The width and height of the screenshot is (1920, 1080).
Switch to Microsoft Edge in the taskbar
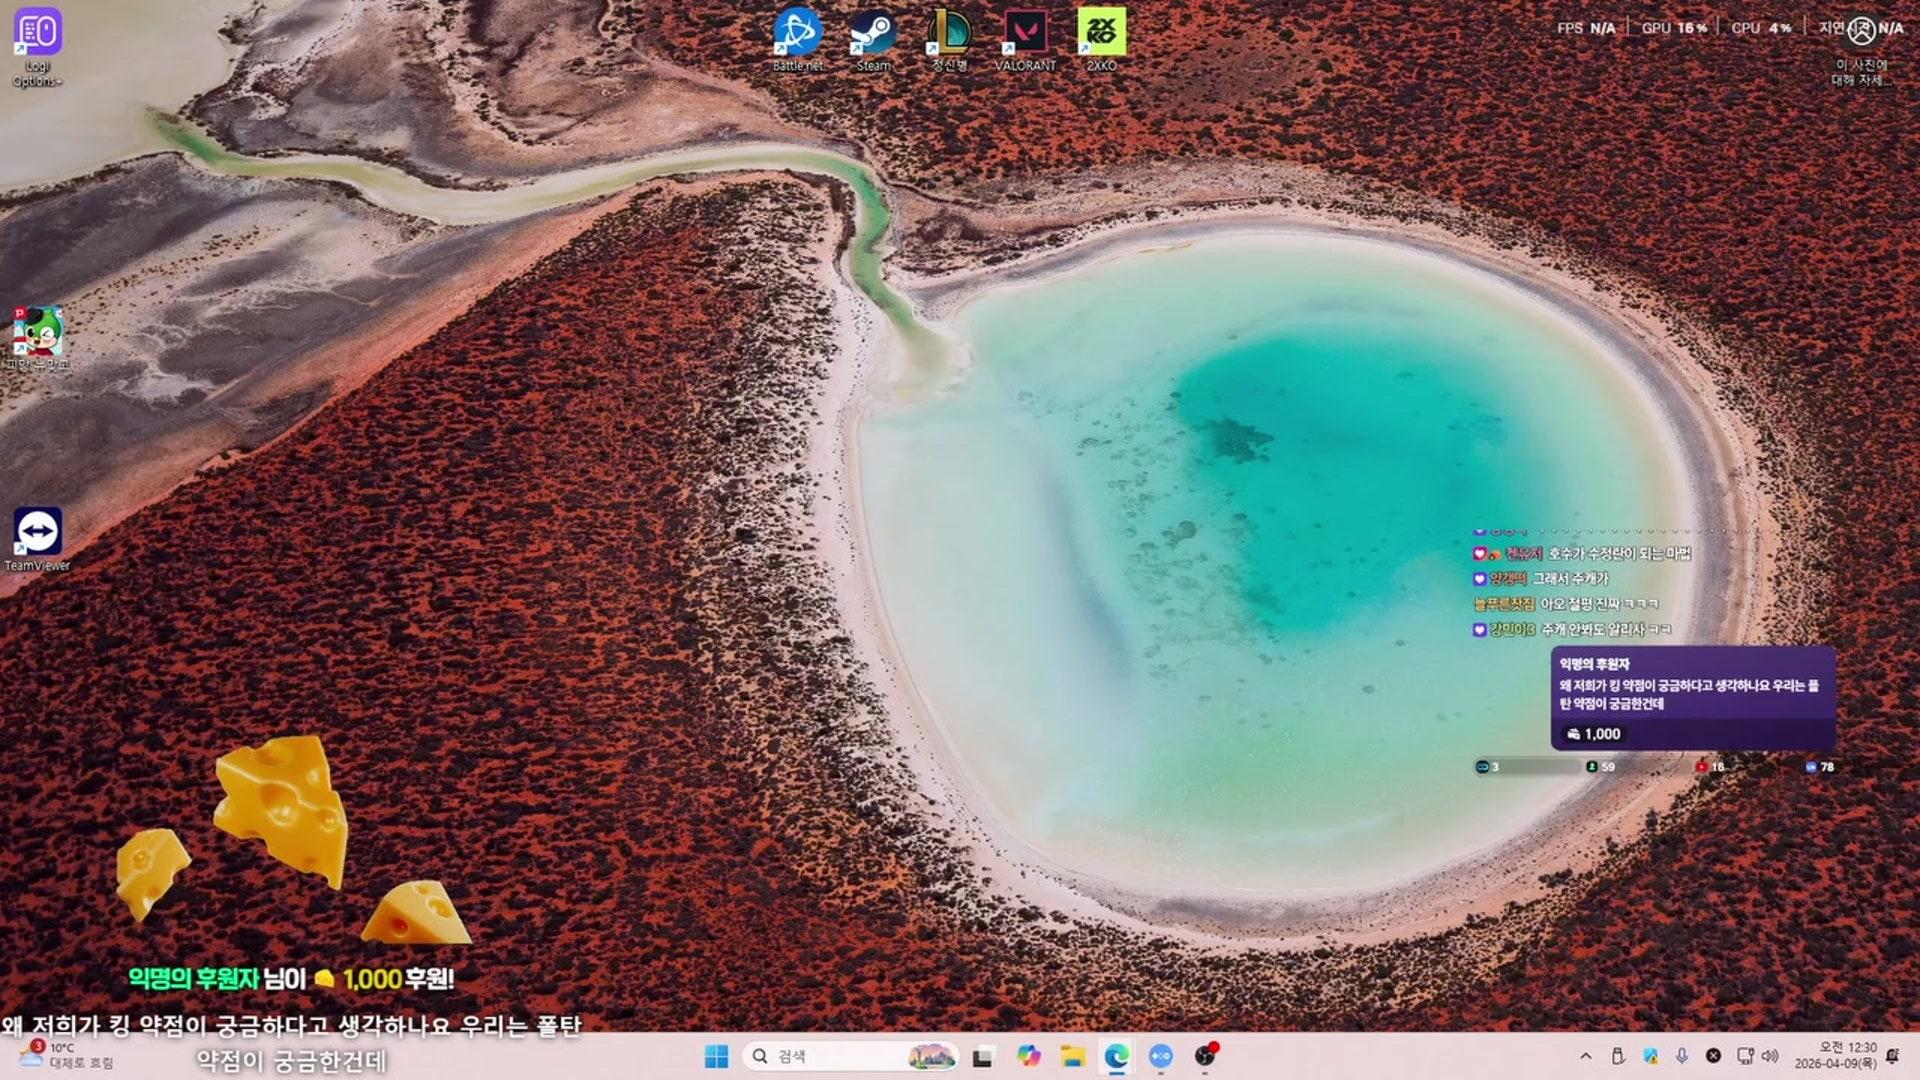(1117, 1056)
